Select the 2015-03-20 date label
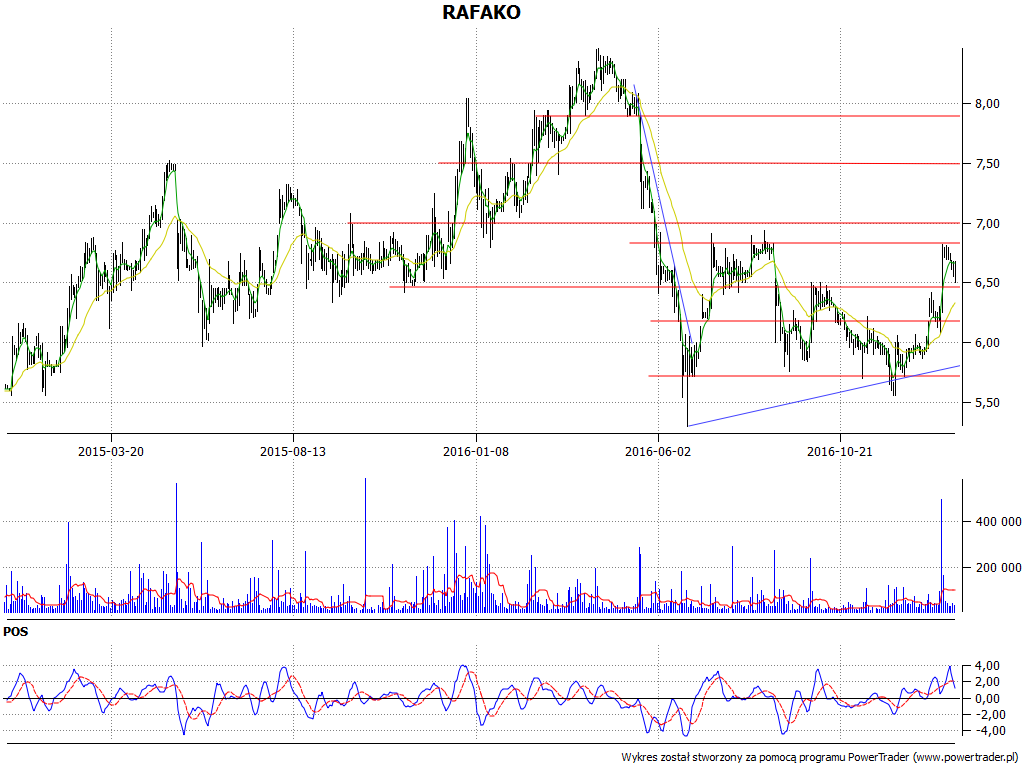Image resolution: width=1024 pixels, height=768 pixels. coord(111,451)
